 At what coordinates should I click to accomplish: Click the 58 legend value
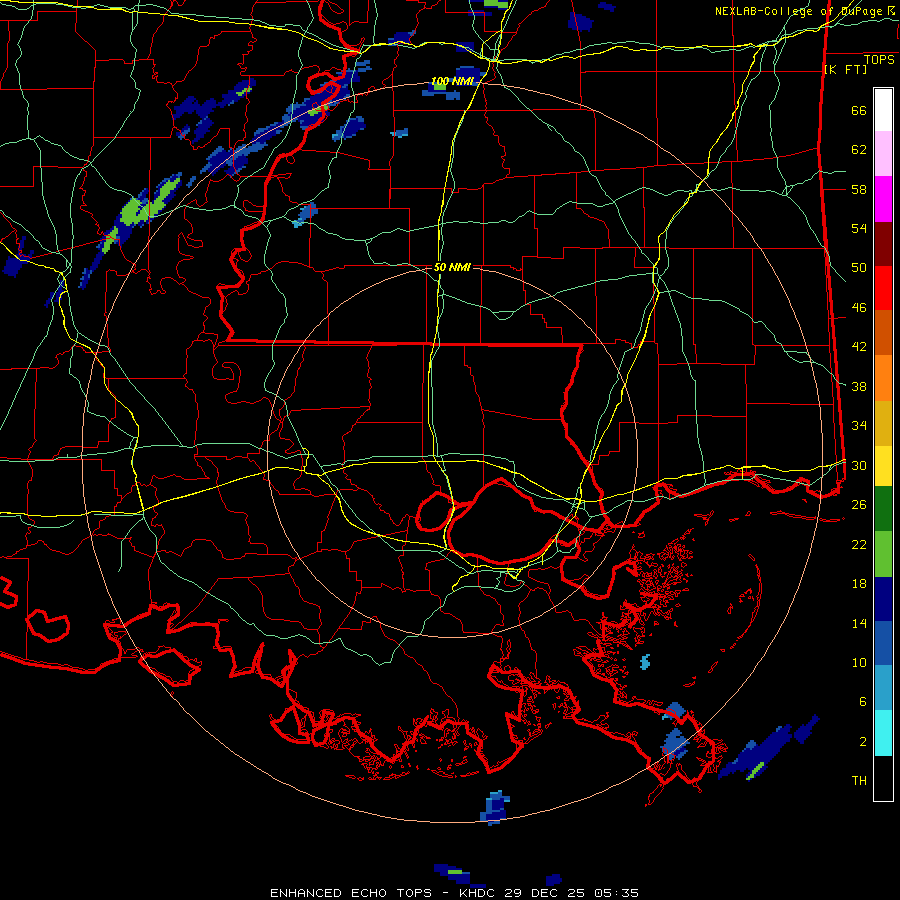tap(859, 189)
